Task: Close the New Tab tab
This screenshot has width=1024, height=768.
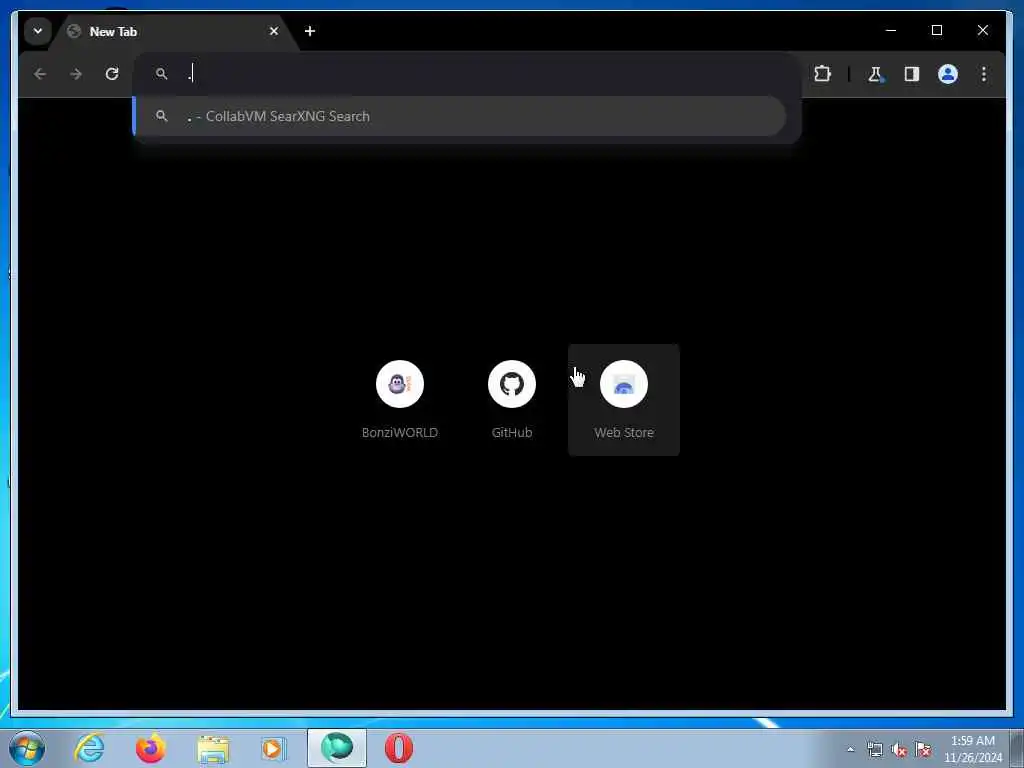Action: click(x=274, y=31)
